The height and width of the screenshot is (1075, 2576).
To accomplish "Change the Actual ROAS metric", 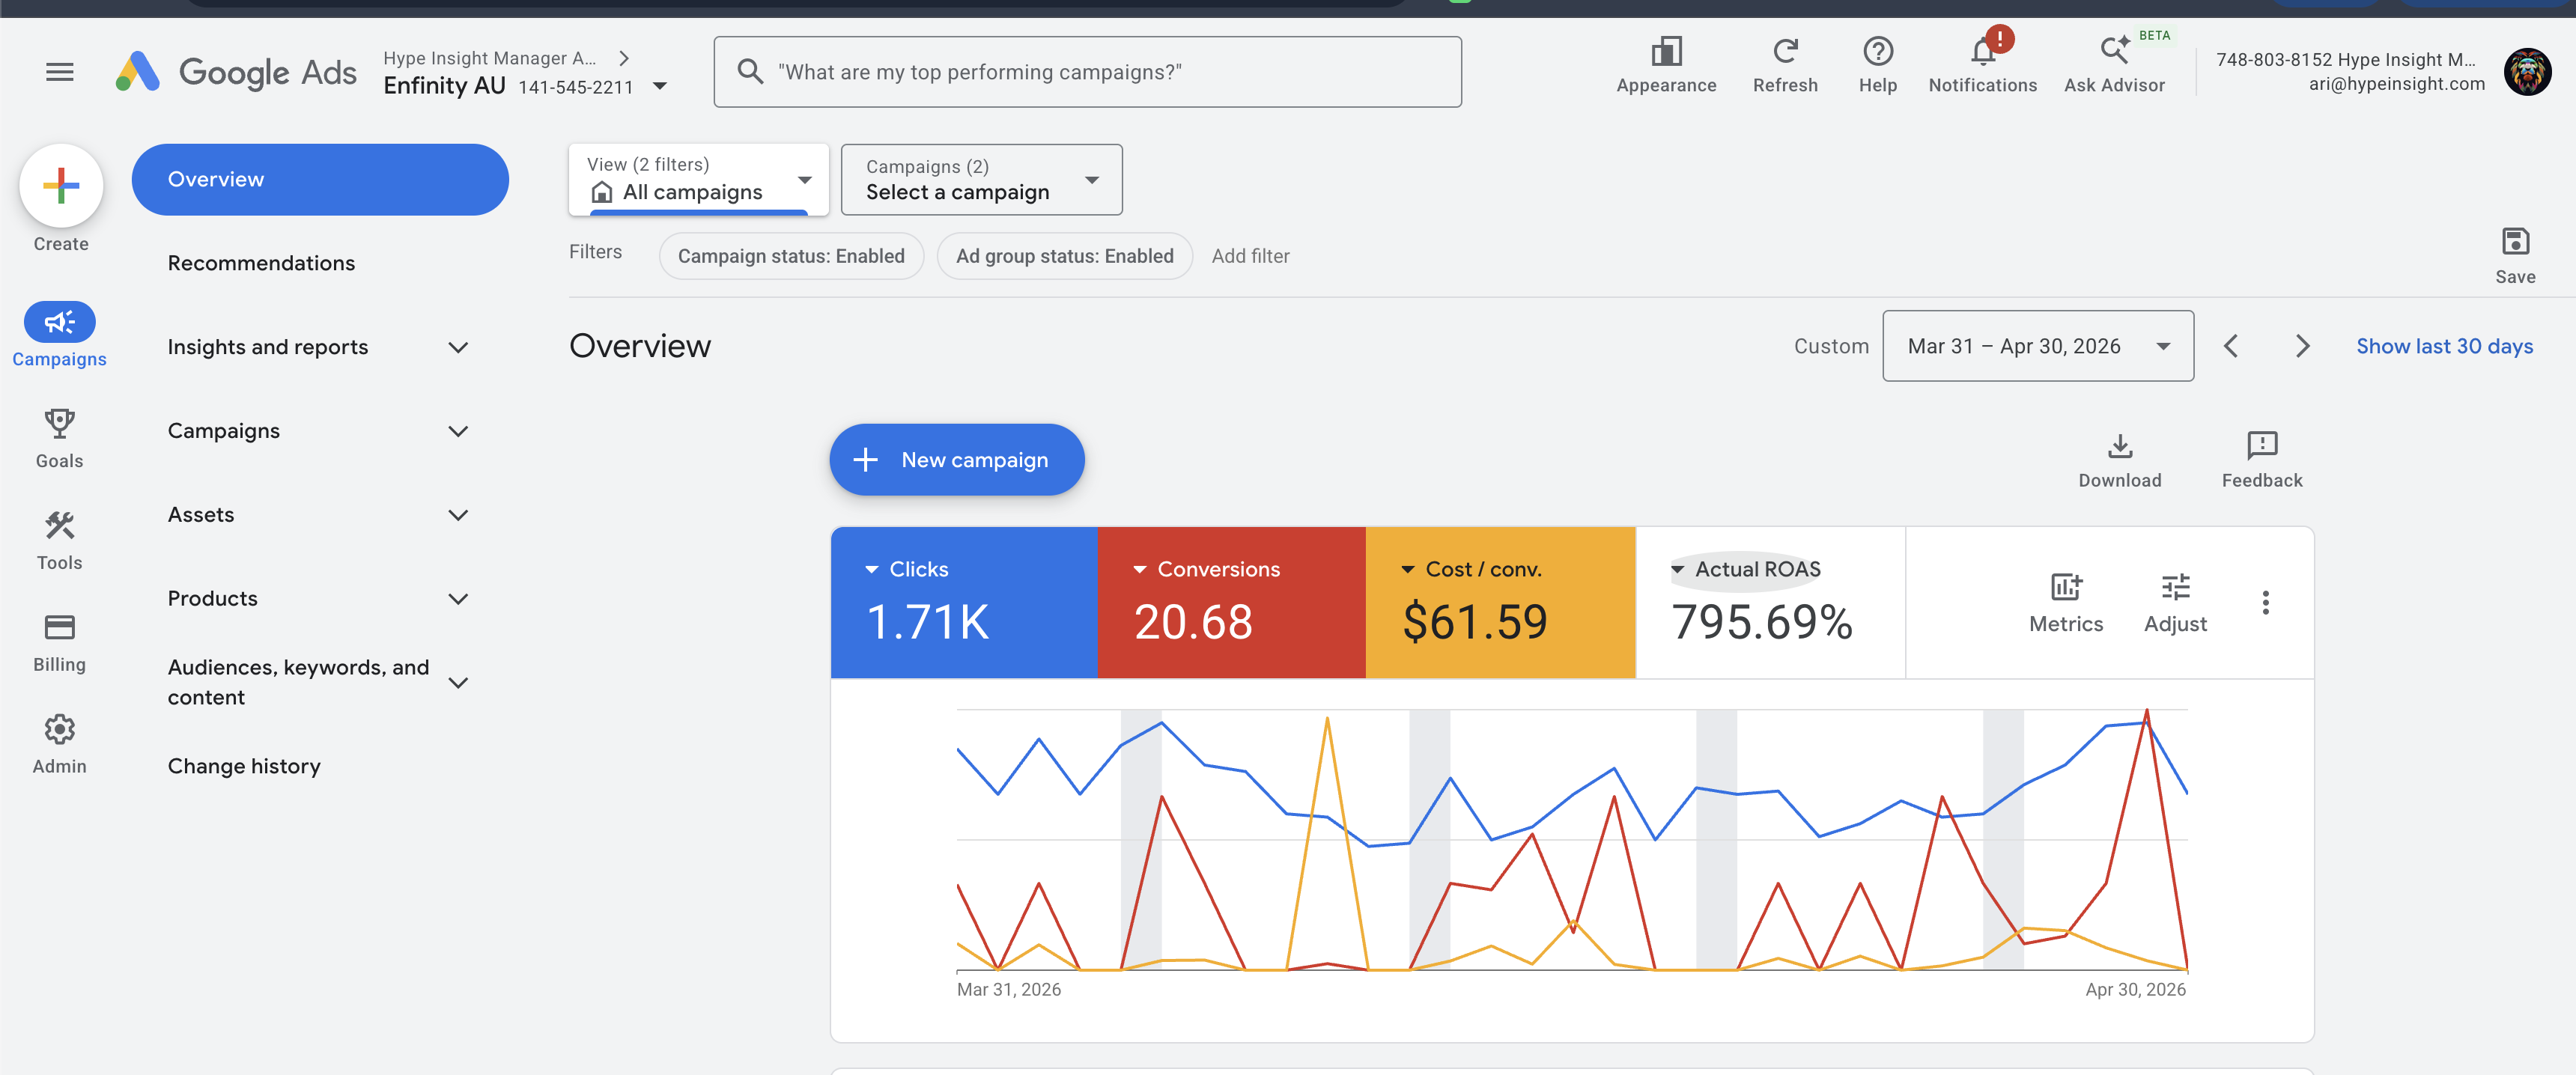I will [x=1746, y=570].
